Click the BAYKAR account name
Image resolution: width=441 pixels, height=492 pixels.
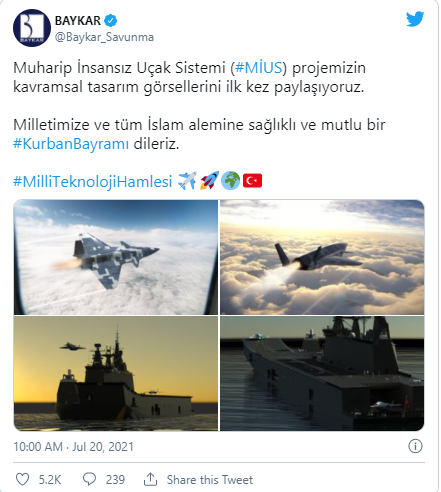click(x=78, y=21)
